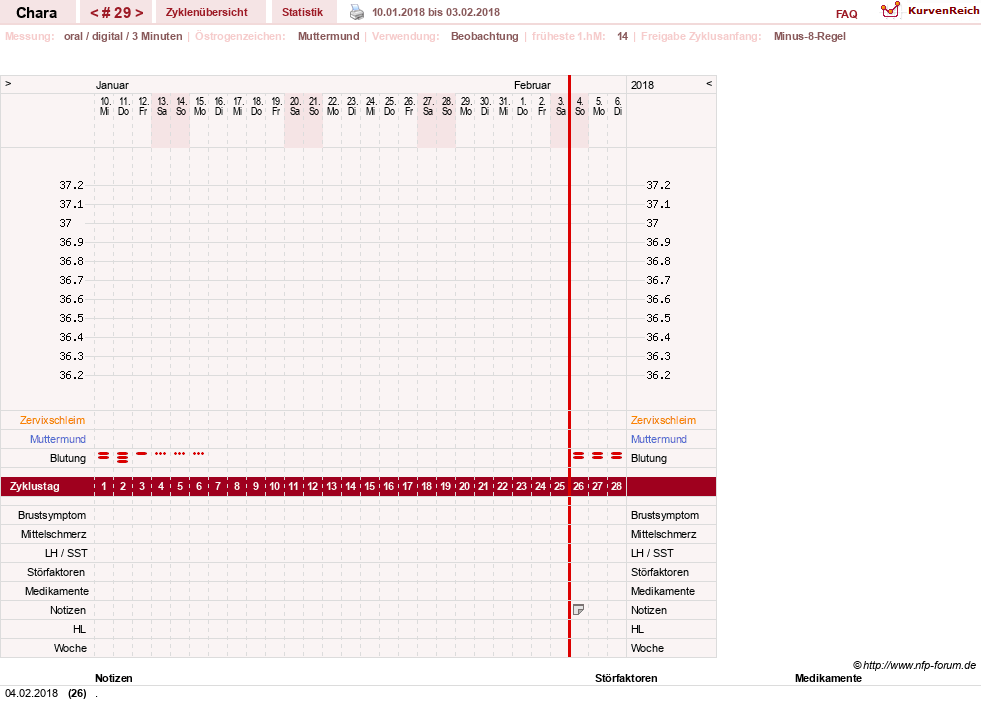The height and width of the screenshot is (717, 981).
Task: Click the date column 4. So
Action: click(x=580, y=106)
